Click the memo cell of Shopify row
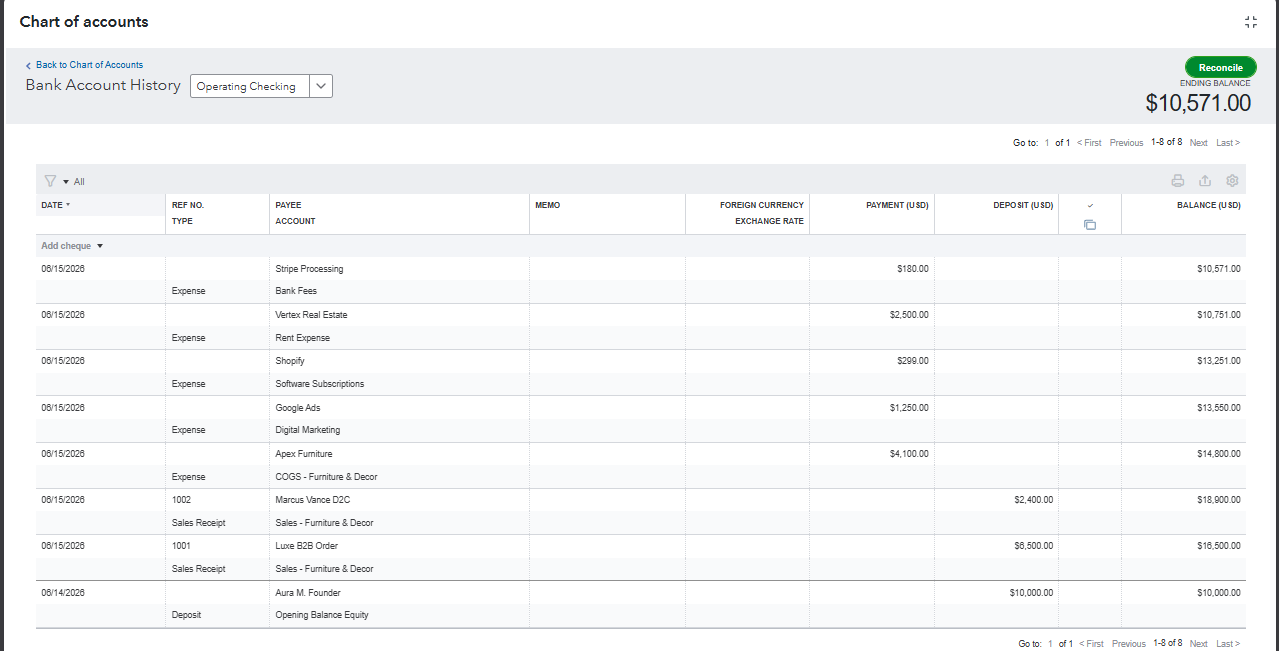The width and height of the screenshot is (1279, 651). coord(607,361)
